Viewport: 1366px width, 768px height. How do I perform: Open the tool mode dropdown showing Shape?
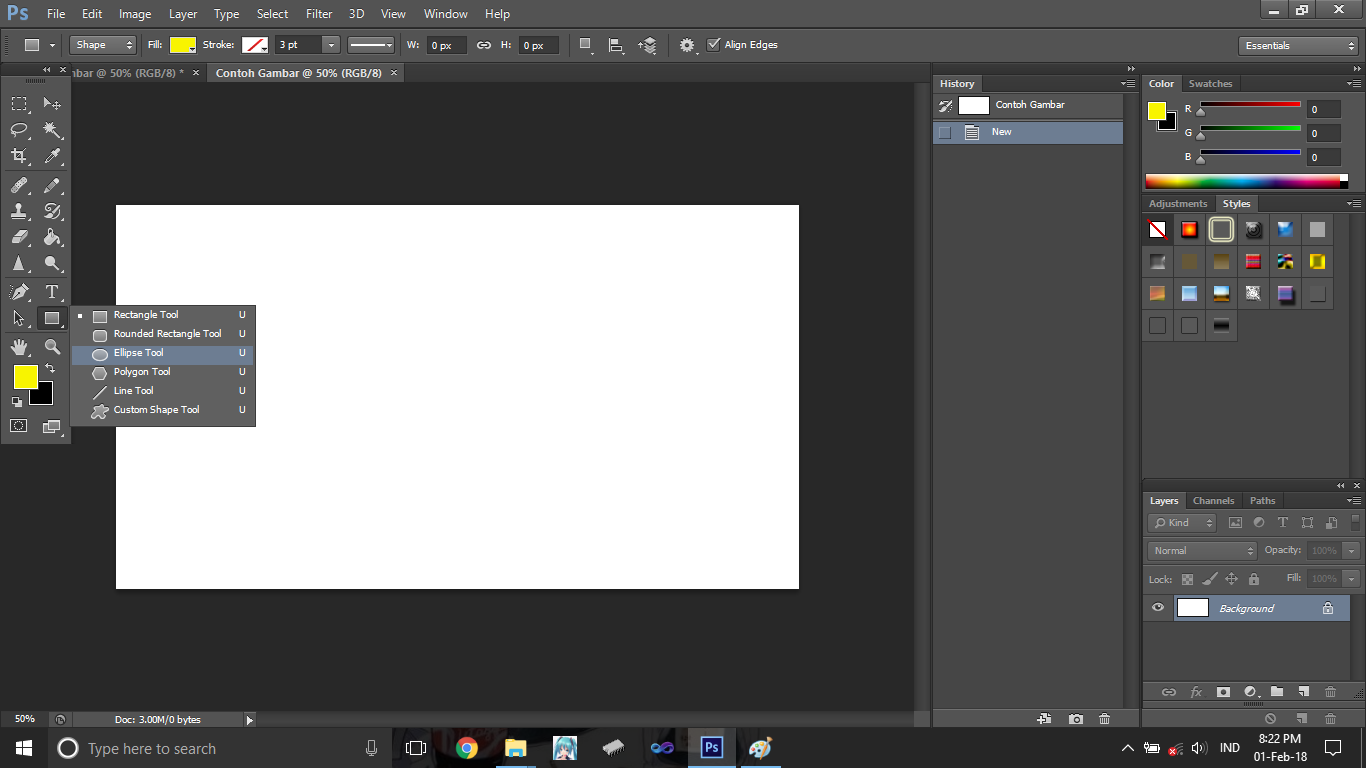(x=100, y=44)
